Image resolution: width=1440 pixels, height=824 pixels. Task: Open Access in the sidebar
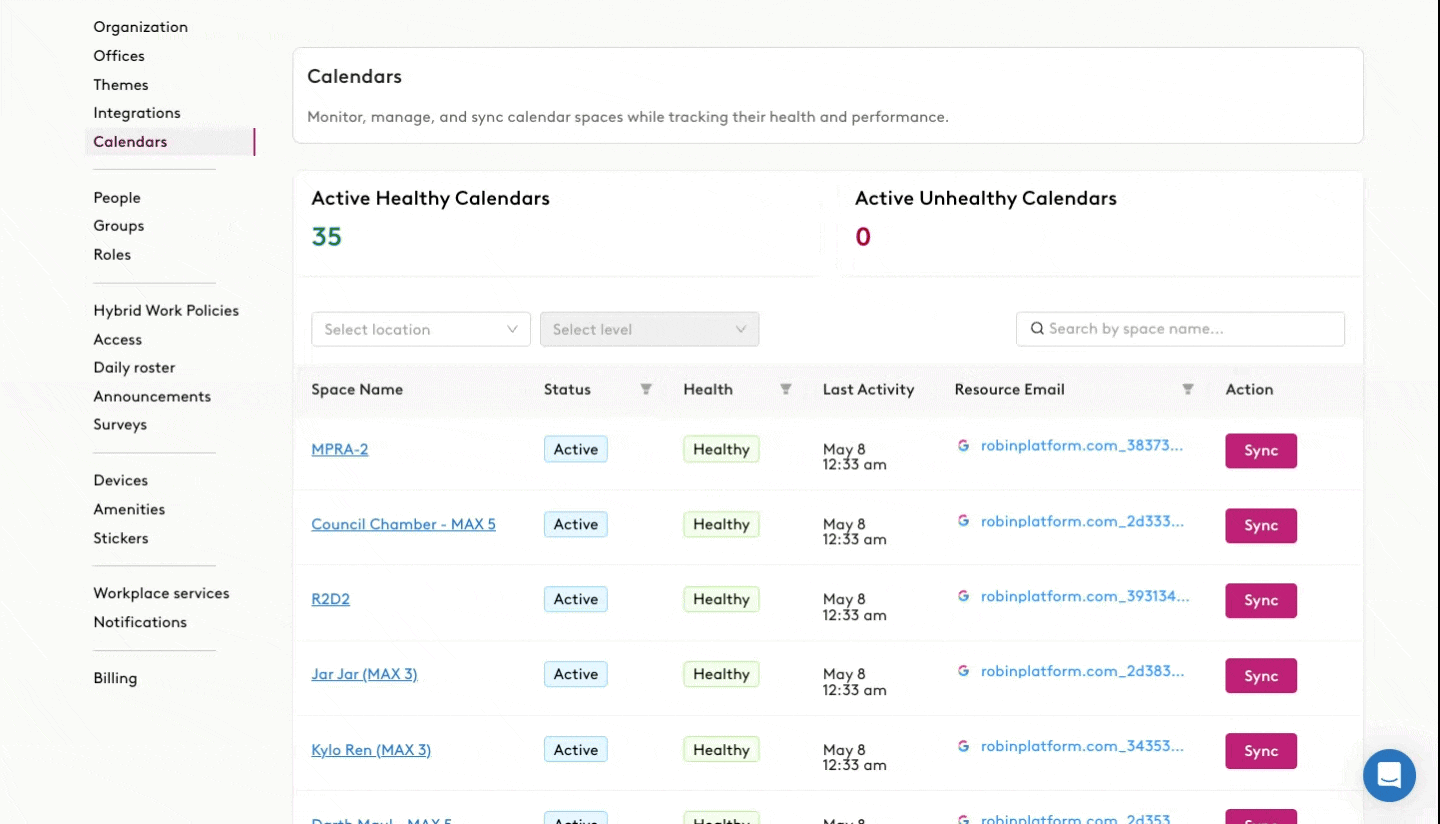click(x=118, y=340)
